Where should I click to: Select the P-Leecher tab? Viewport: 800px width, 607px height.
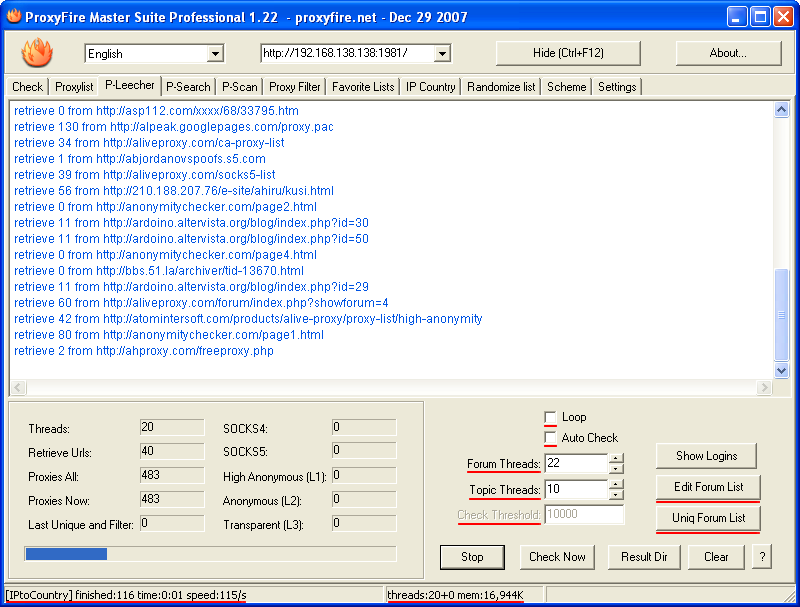pyautogui.click(x=130, y=85)
